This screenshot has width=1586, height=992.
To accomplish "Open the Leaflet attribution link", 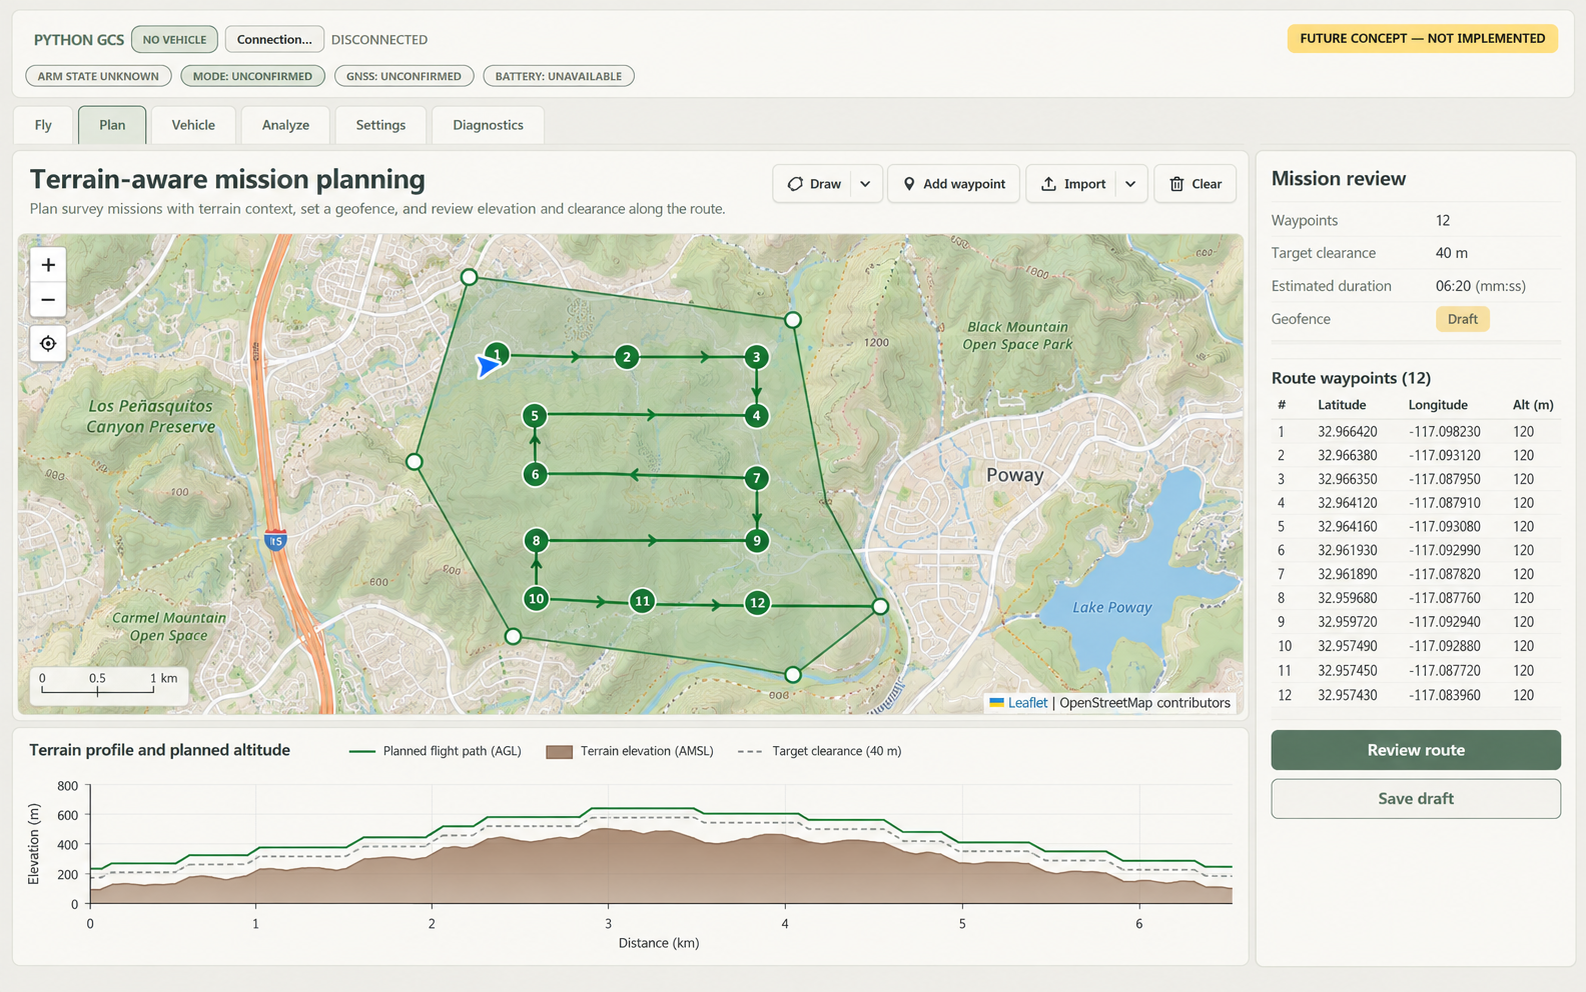I will pos(1027,703).
